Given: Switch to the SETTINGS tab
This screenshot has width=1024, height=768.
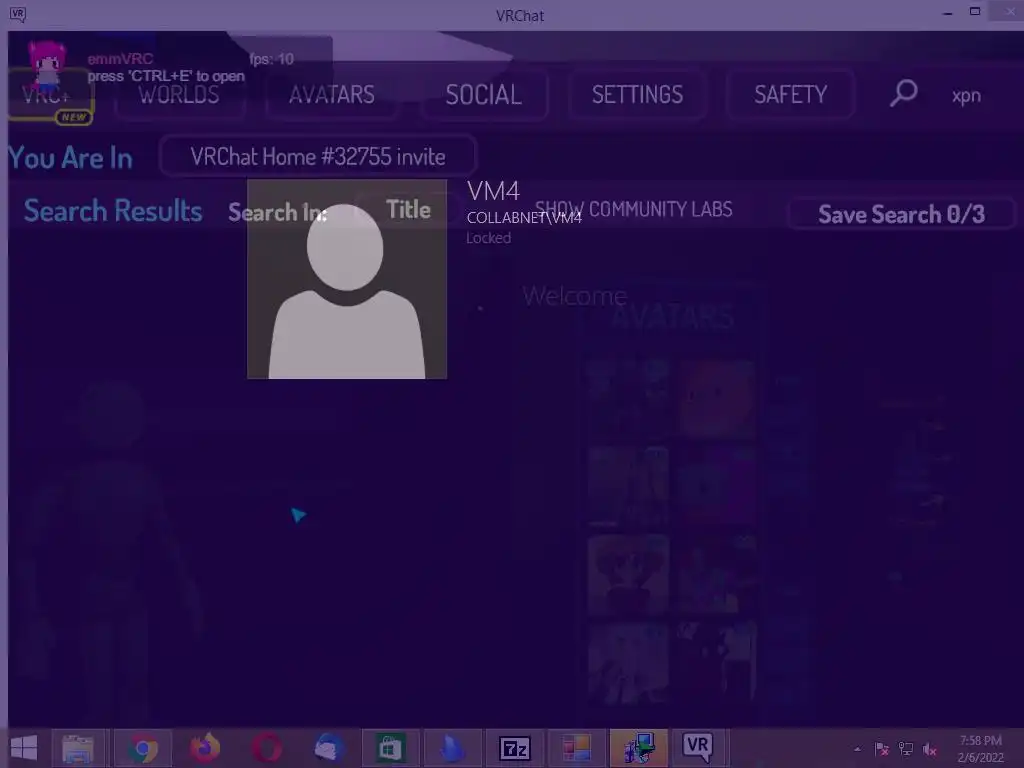Looking at the screenshot, I should coord(637,95).
